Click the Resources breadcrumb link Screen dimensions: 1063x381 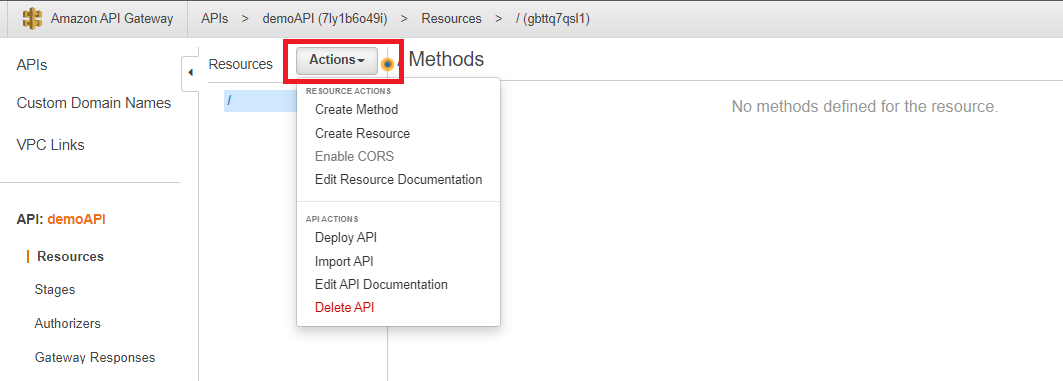452,19
